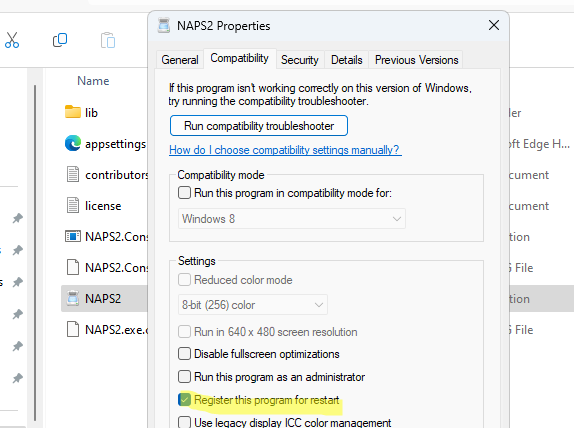The height and width of the screenshot is (428, 574).
Task: Open How do I choose compatibility settings manually link
Action: 285,150
